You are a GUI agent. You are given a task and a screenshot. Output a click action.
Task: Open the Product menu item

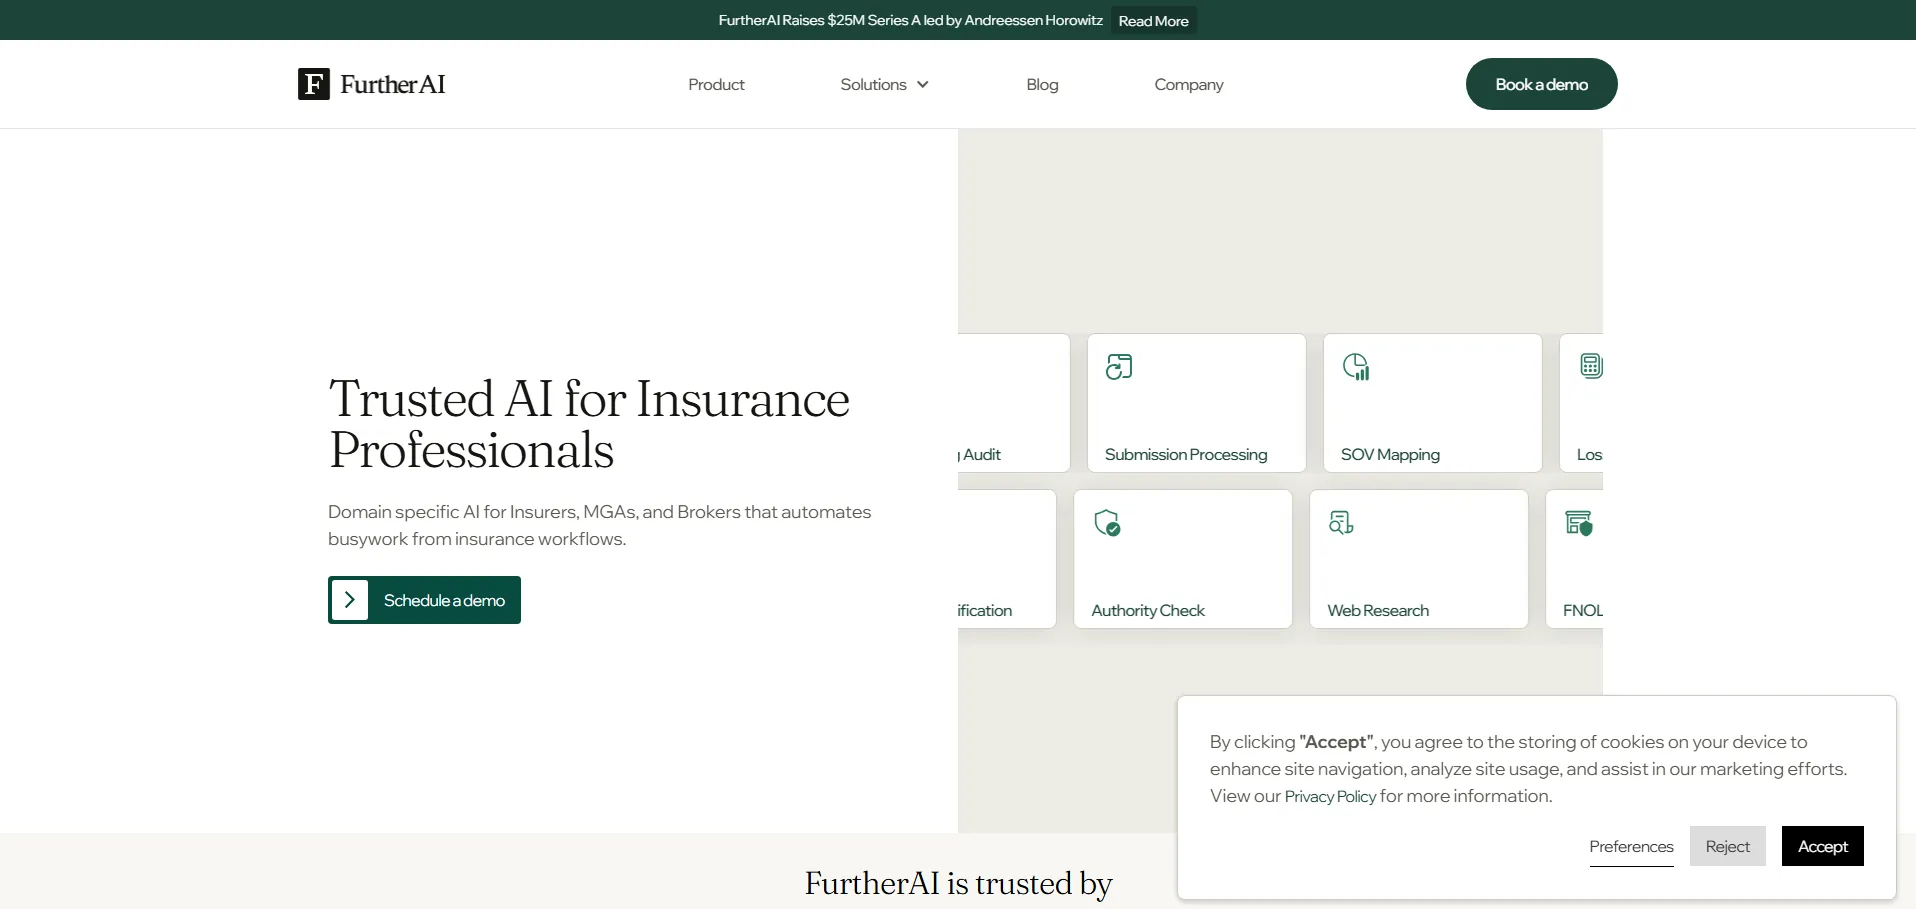coord(716,85)
